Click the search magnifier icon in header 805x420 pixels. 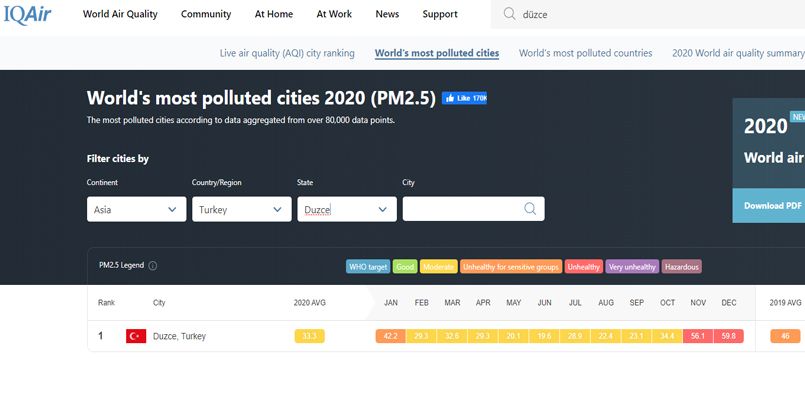pos(509,14)
